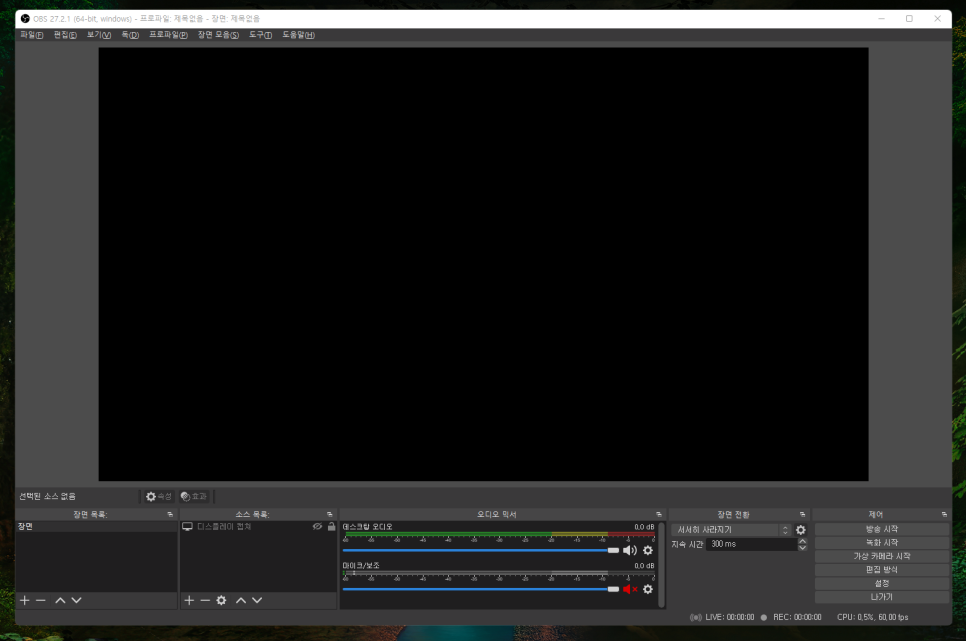Open the 보기 menu

pos(99,35)
